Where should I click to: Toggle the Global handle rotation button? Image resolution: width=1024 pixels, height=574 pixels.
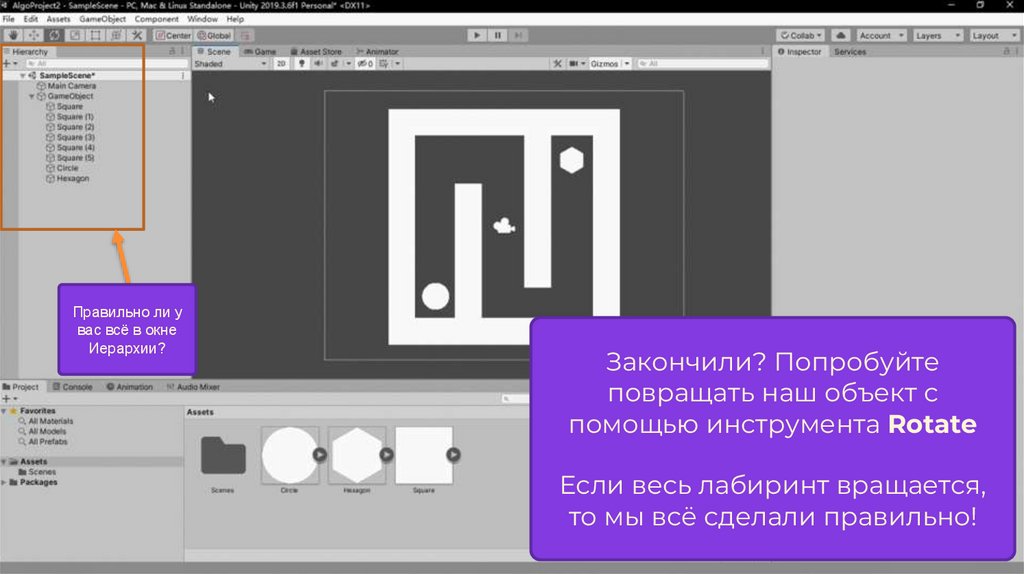pos(214,35)
